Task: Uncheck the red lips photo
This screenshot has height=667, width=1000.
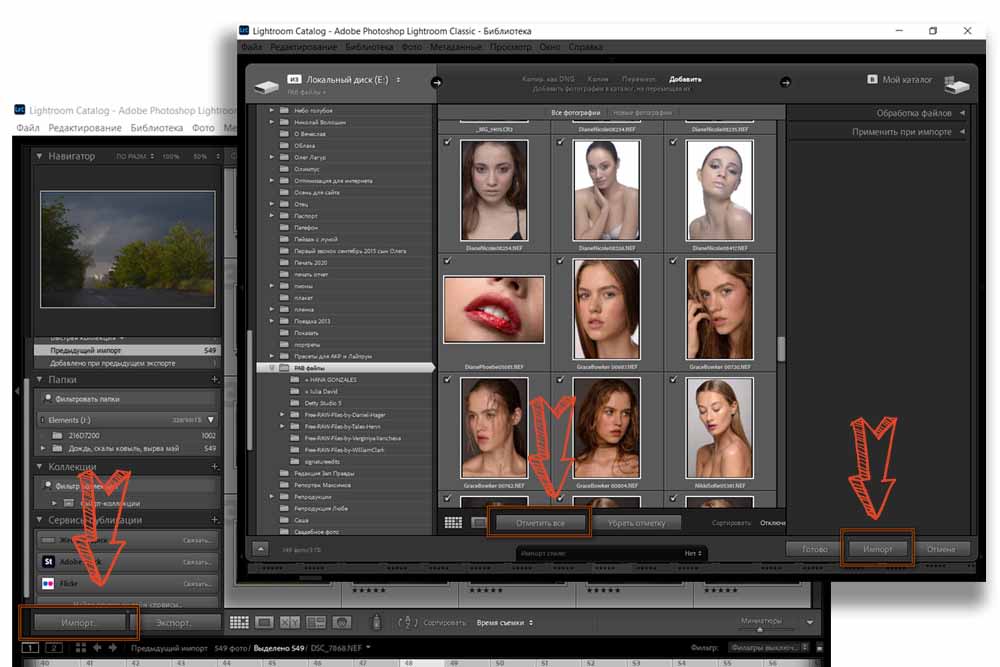Action: click(448, 260)
